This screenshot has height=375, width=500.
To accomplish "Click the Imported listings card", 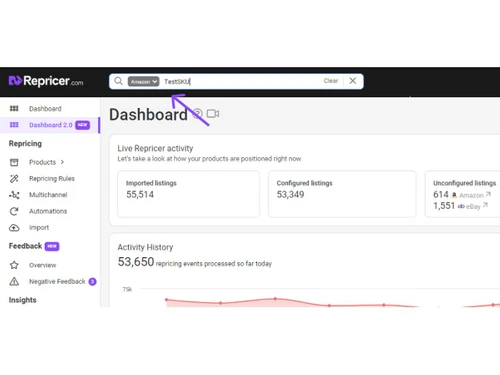I will 188,194.
